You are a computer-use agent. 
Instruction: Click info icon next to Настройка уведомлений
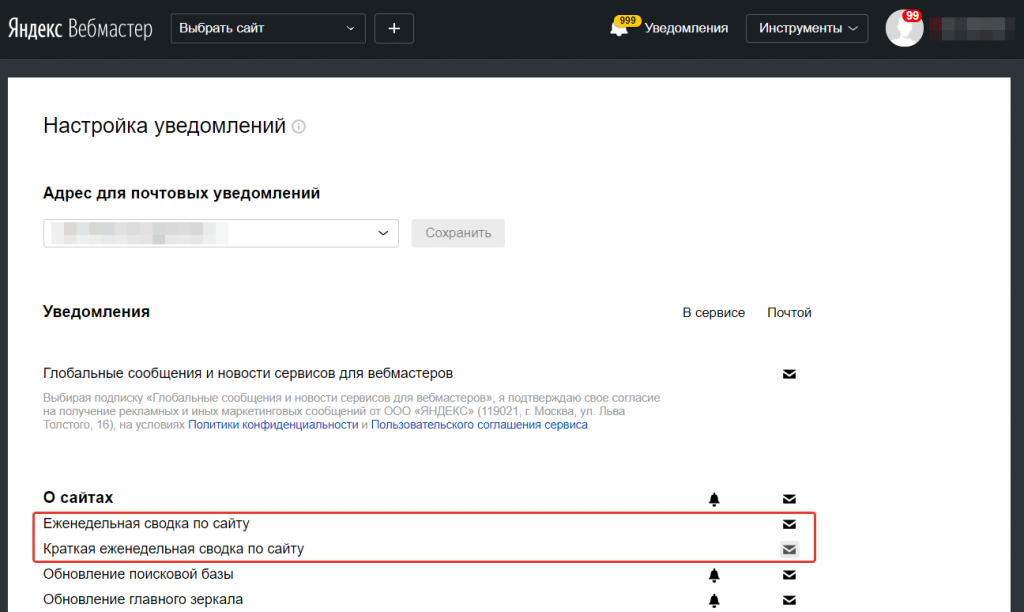(x=298, y=127)
